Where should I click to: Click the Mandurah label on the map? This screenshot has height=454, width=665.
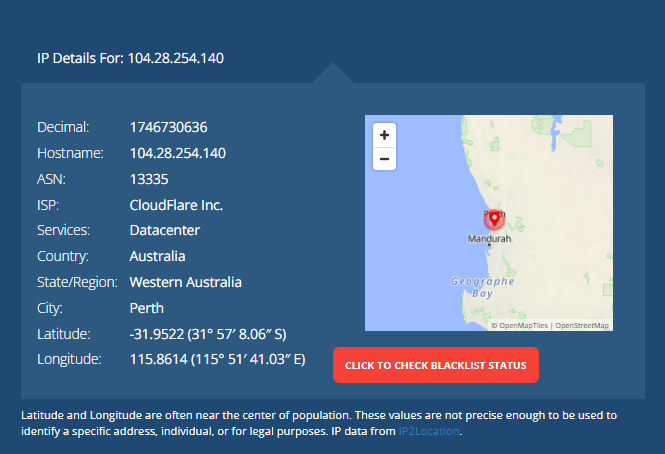(x=489, y=238)
